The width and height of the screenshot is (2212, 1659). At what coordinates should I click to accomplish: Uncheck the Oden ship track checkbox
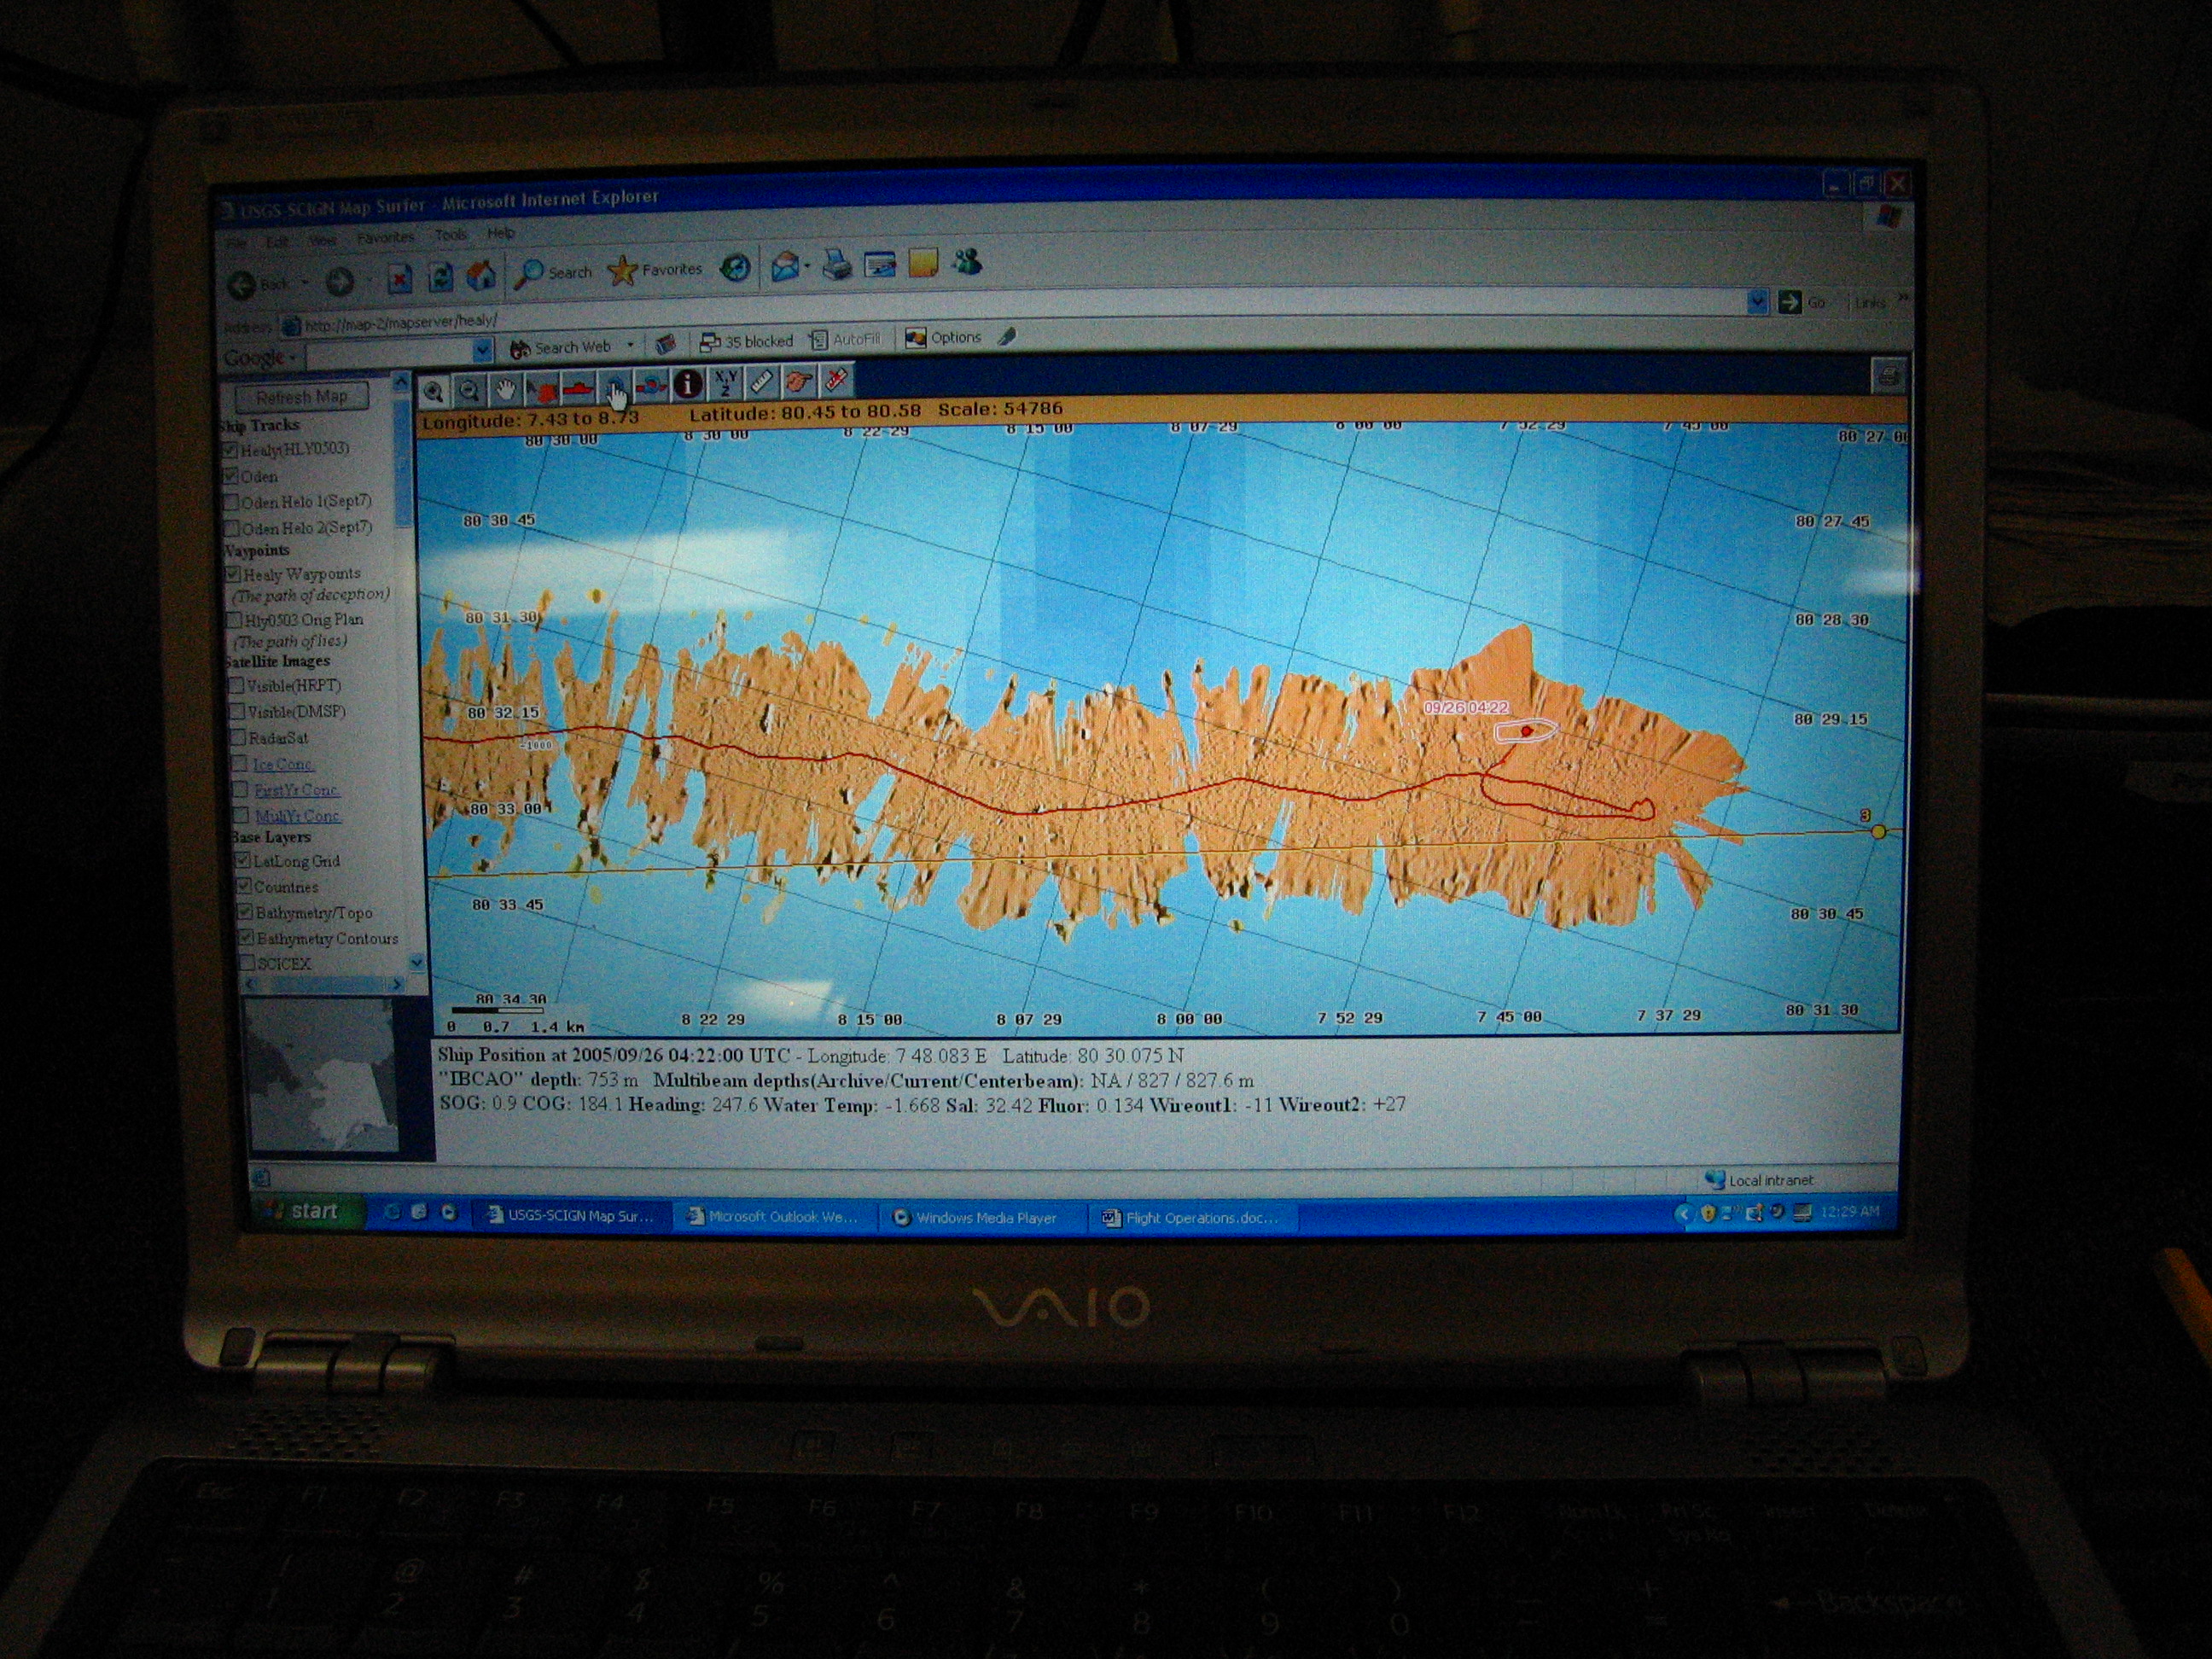click(x=231, y=476)
